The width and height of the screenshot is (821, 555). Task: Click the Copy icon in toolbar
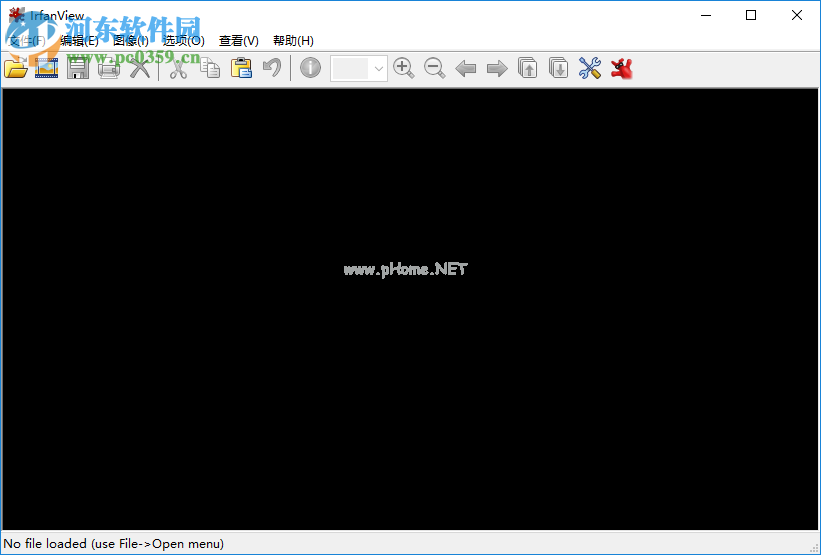coord(210,68)
